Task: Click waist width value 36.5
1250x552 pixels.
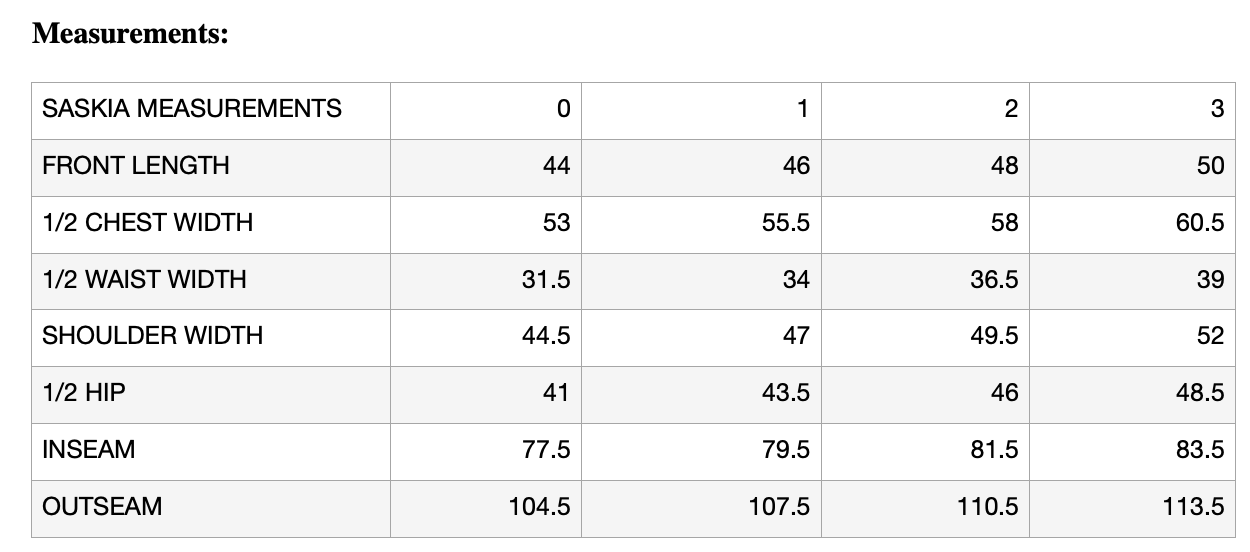Action: 994,280
